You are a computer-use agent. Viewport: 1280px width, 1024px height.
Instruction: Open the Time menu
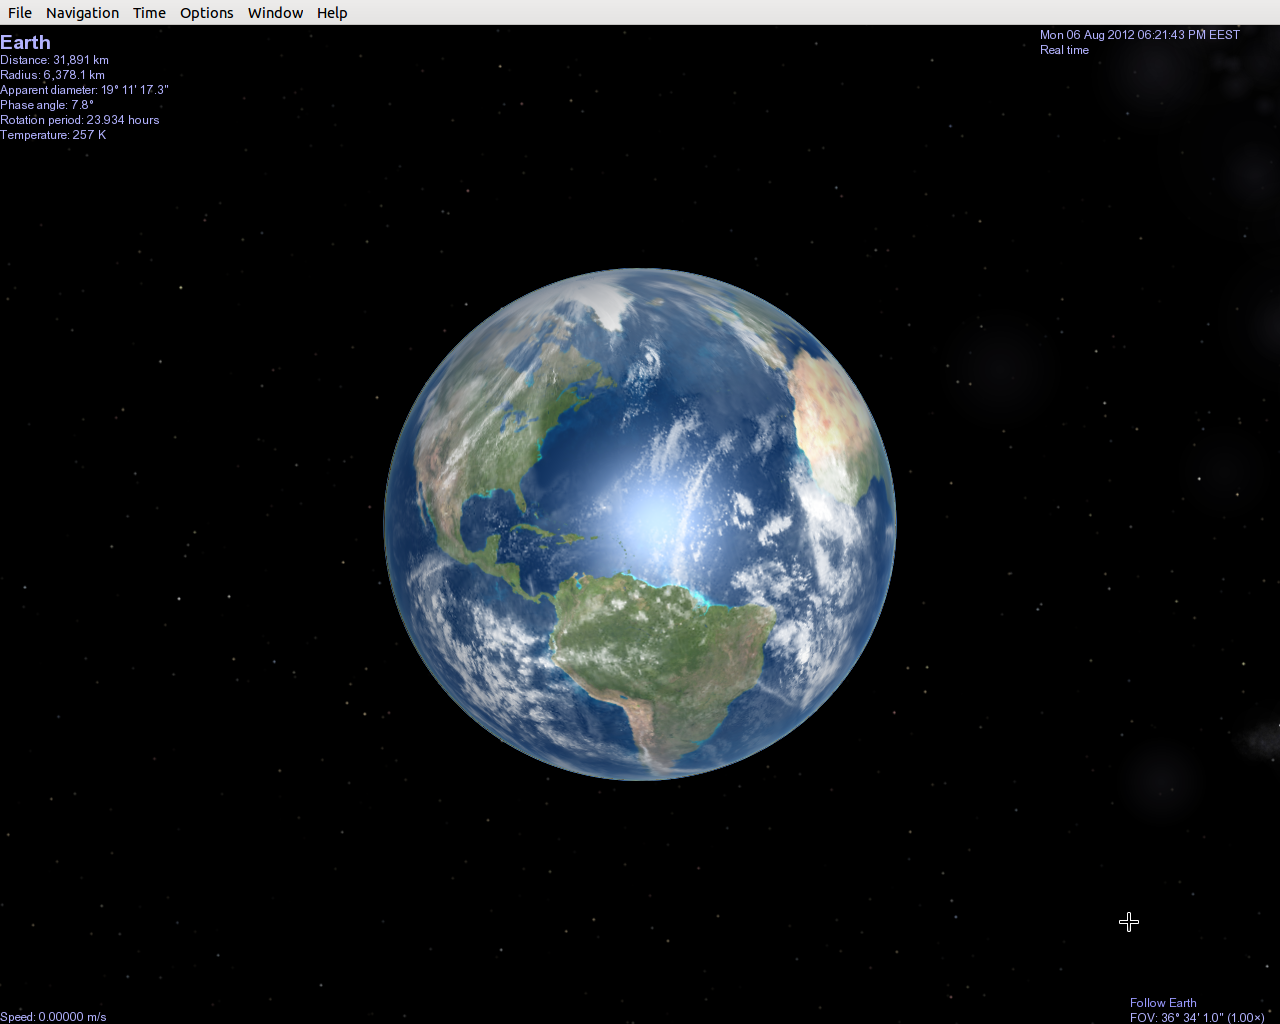tap(148, 12)
